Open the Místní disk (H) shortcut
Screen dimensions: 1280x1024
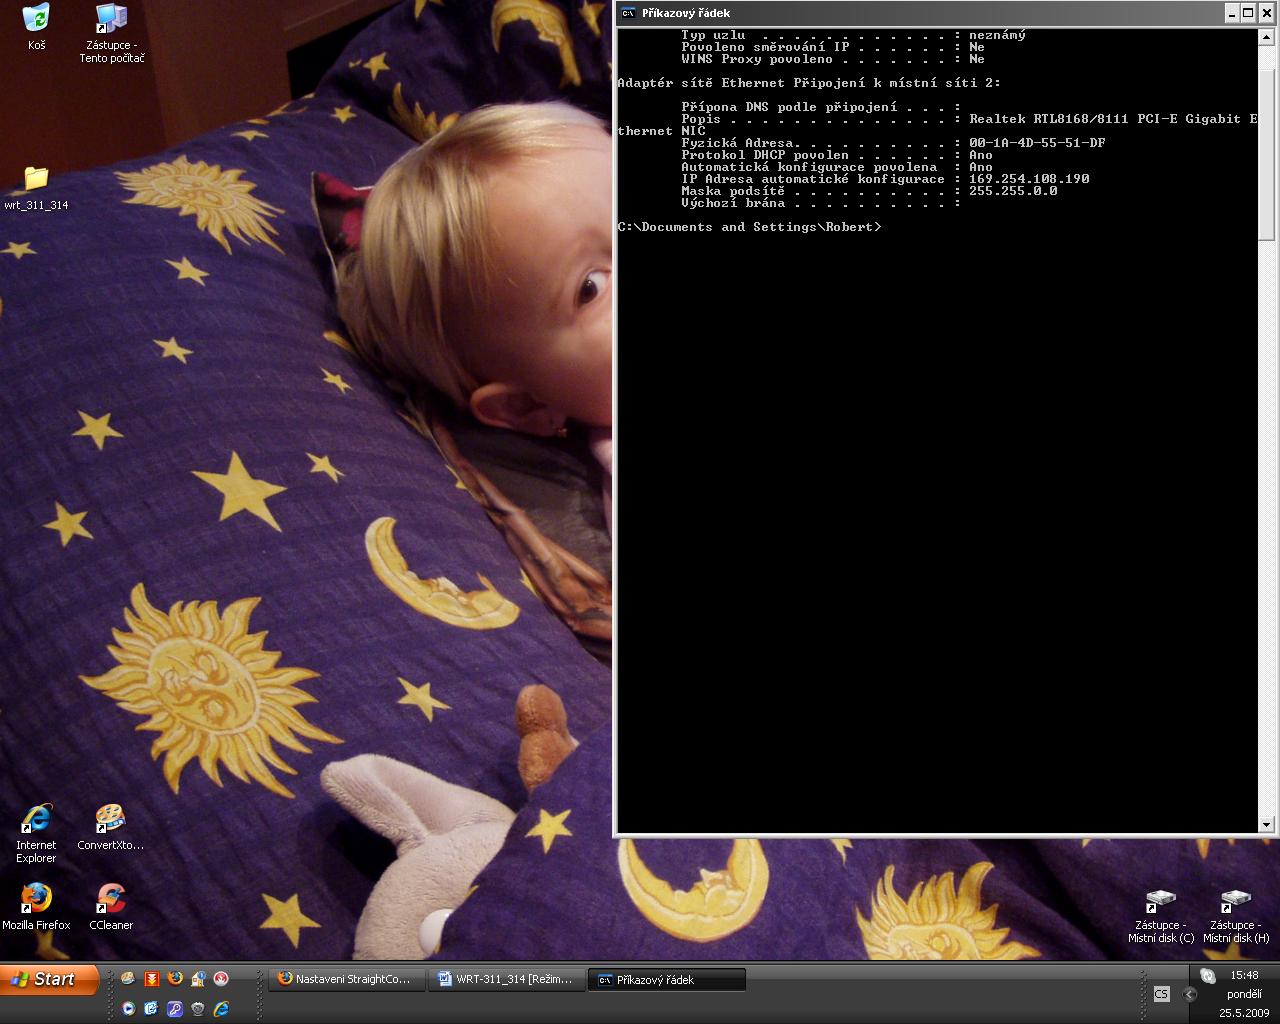pyautogui.click(x=1236, y=915)
